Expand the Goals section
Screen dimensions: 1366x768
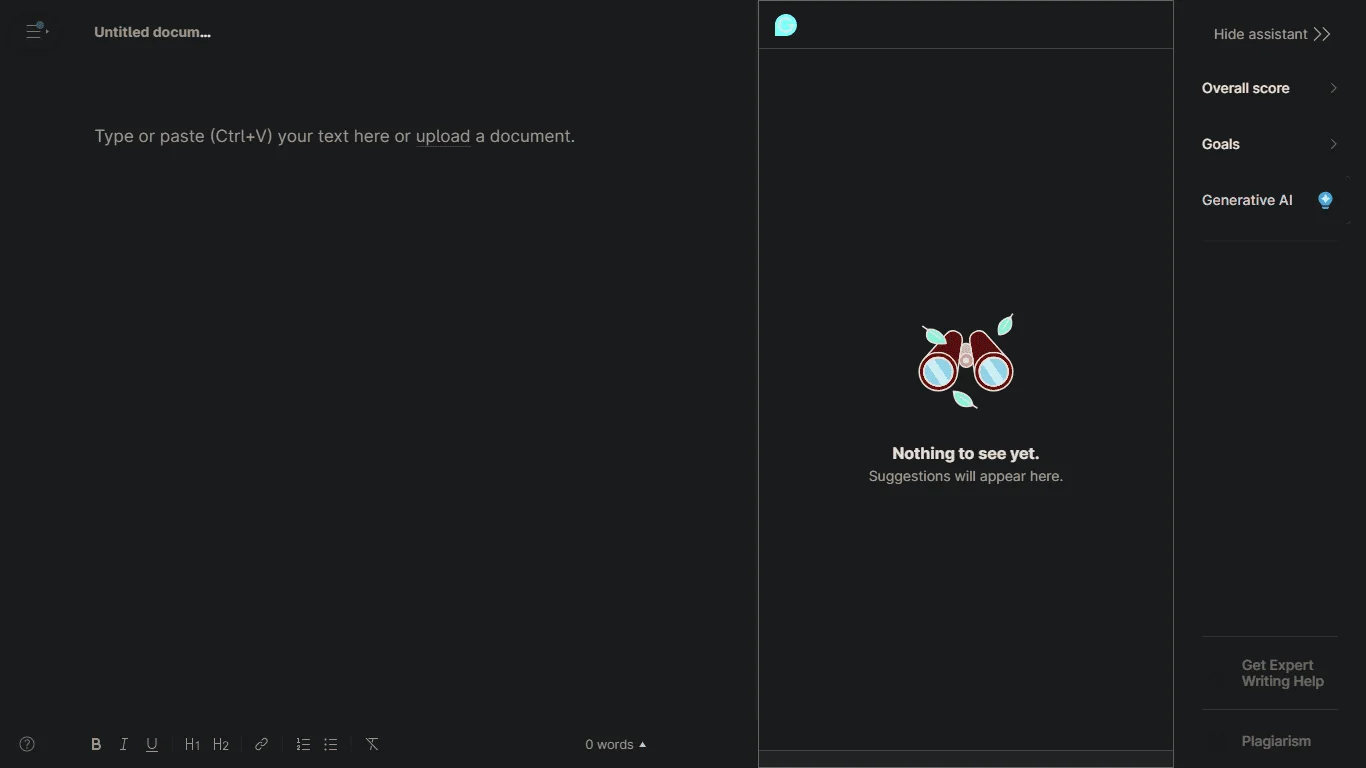[1269, 144]
